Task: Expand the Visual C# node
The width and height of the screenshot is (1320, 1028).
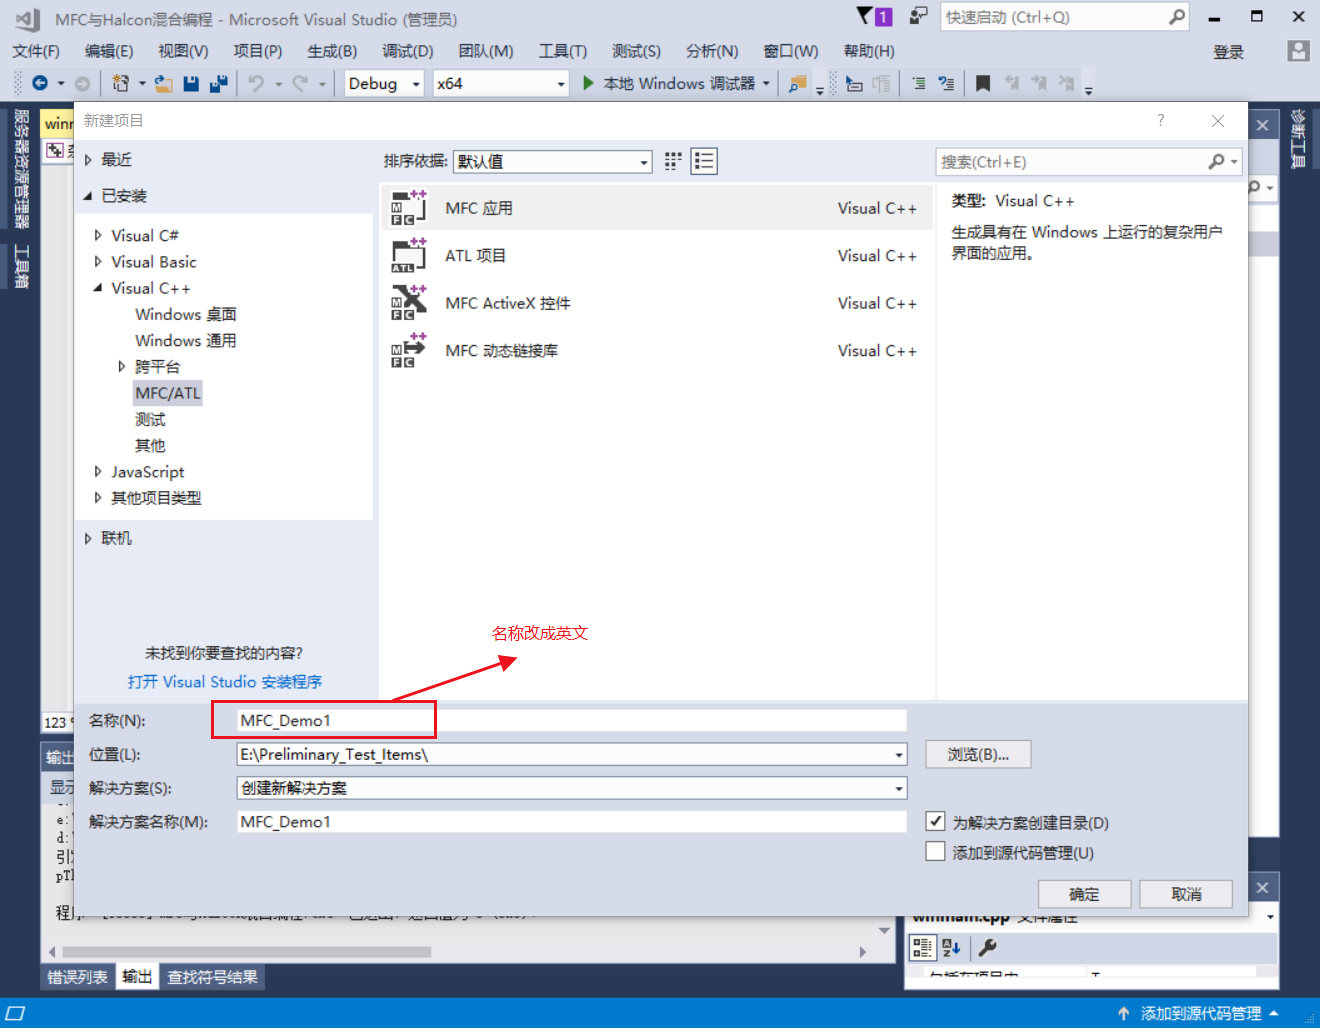Action: (x=98, y=235)
